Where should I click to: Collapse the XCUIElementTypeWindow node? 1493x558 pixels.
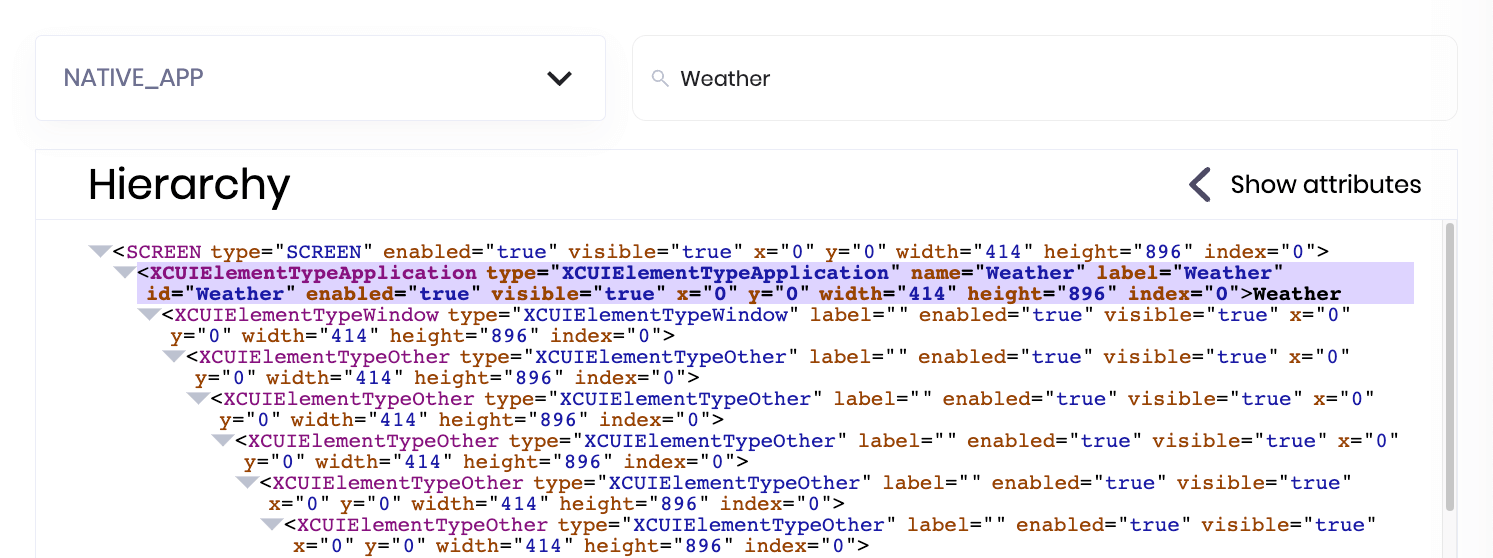pos(148,314)
